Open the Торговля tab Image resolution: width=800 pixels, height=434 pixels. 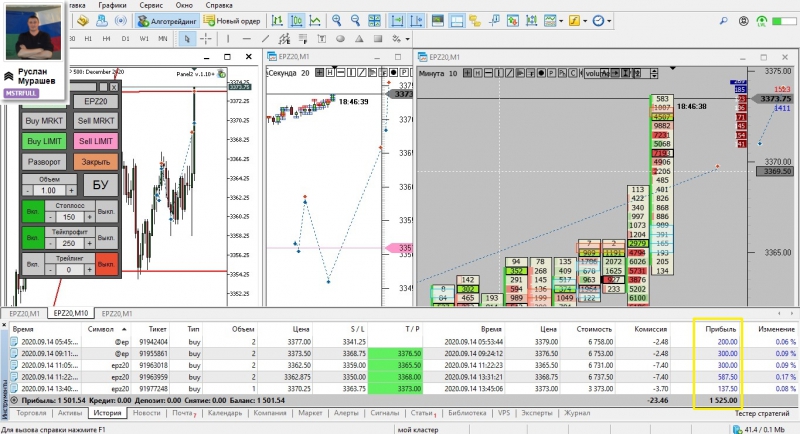pos(32,413)
